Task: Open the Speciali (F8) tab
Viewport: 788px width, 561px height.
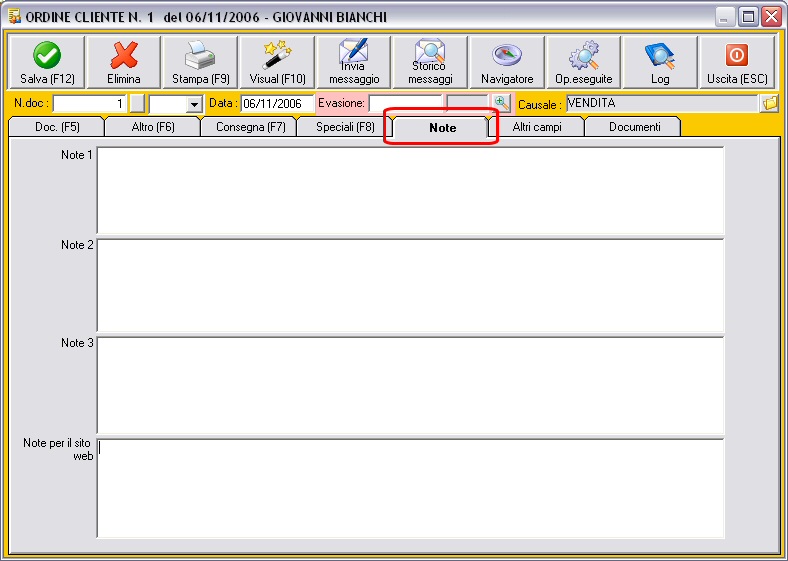Action: tap(345, 127)
